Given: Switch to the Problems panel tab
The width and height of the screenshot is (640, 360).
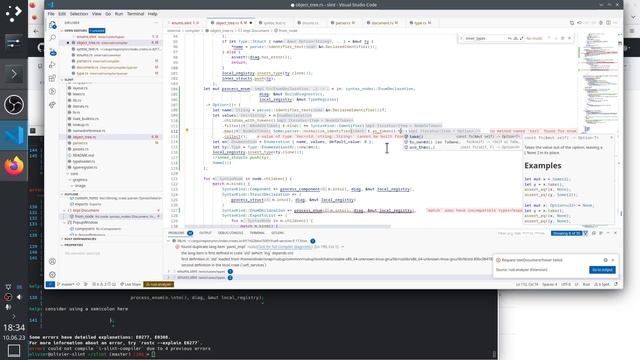Looking at the screenshot, I should click(x=180, y=233).
